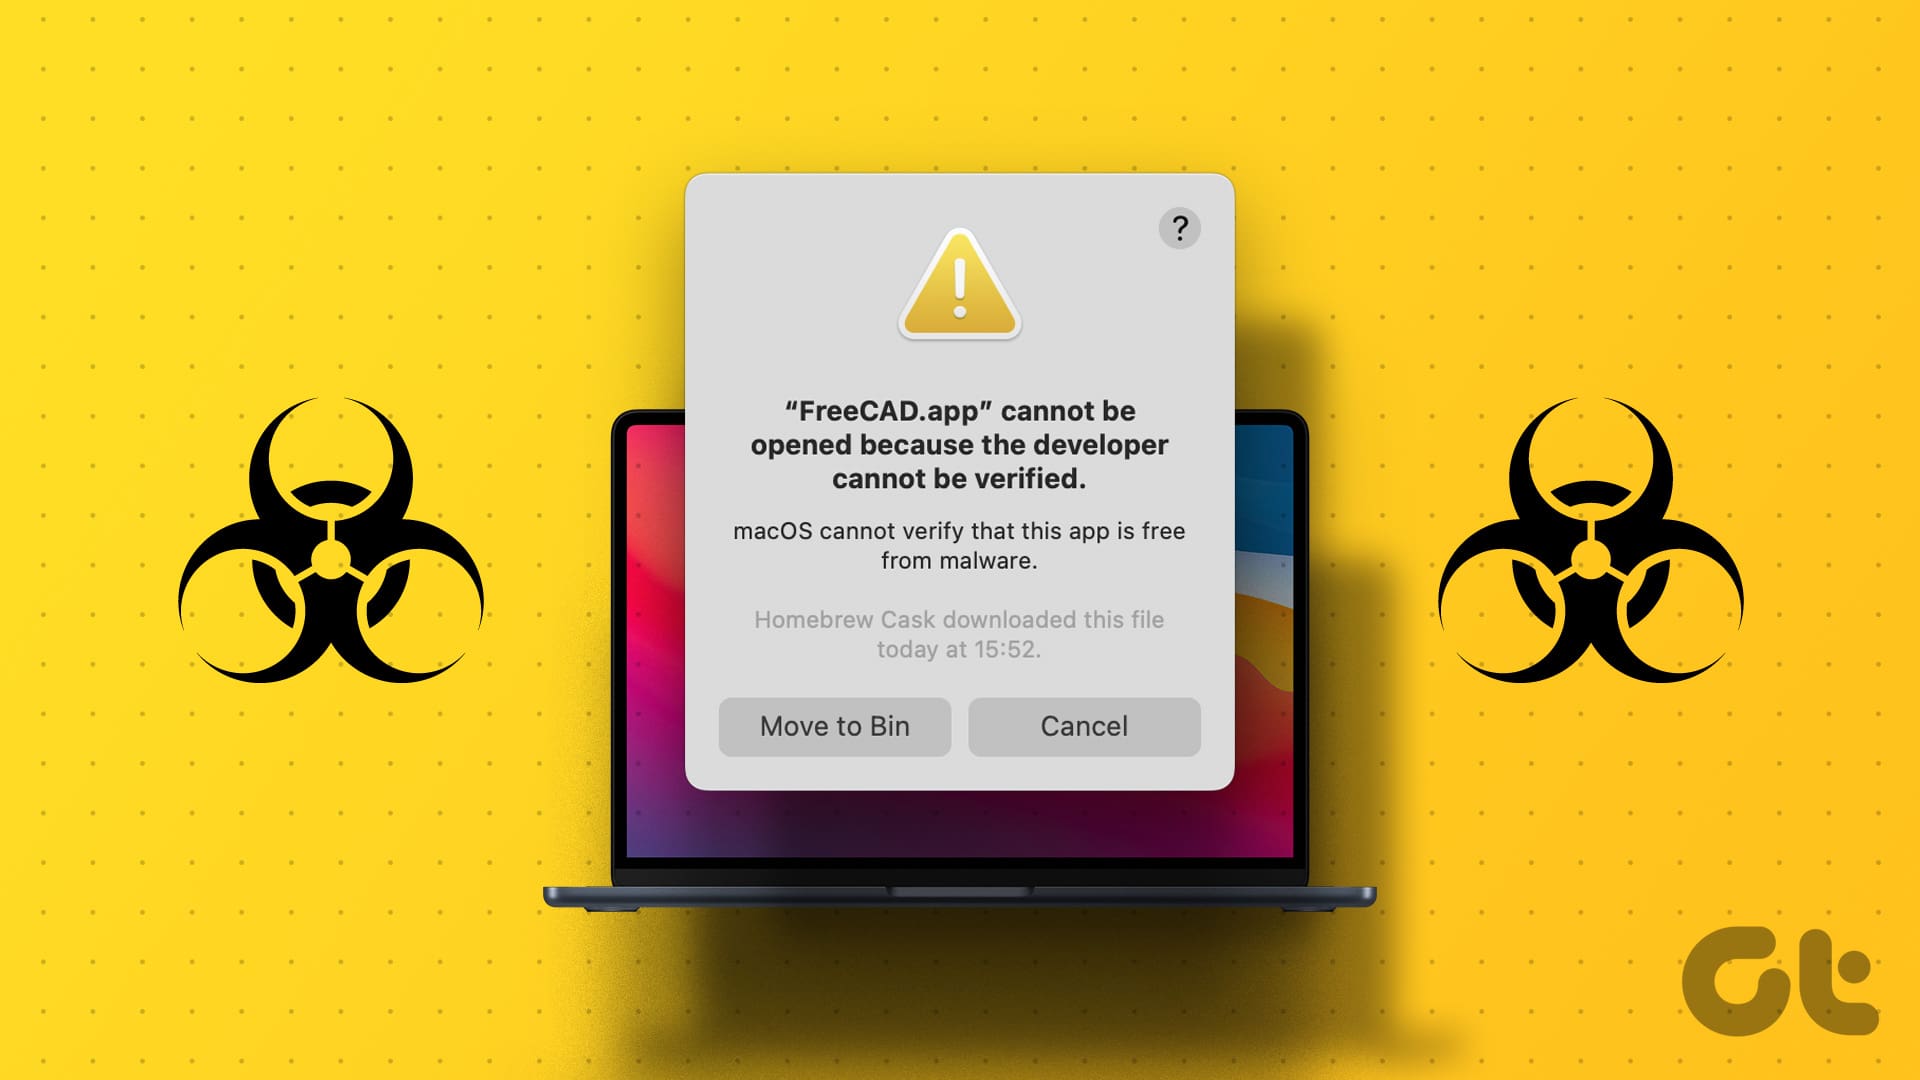
Task: Click the biohazard symbol on the right
Action: pos(1596,545)
